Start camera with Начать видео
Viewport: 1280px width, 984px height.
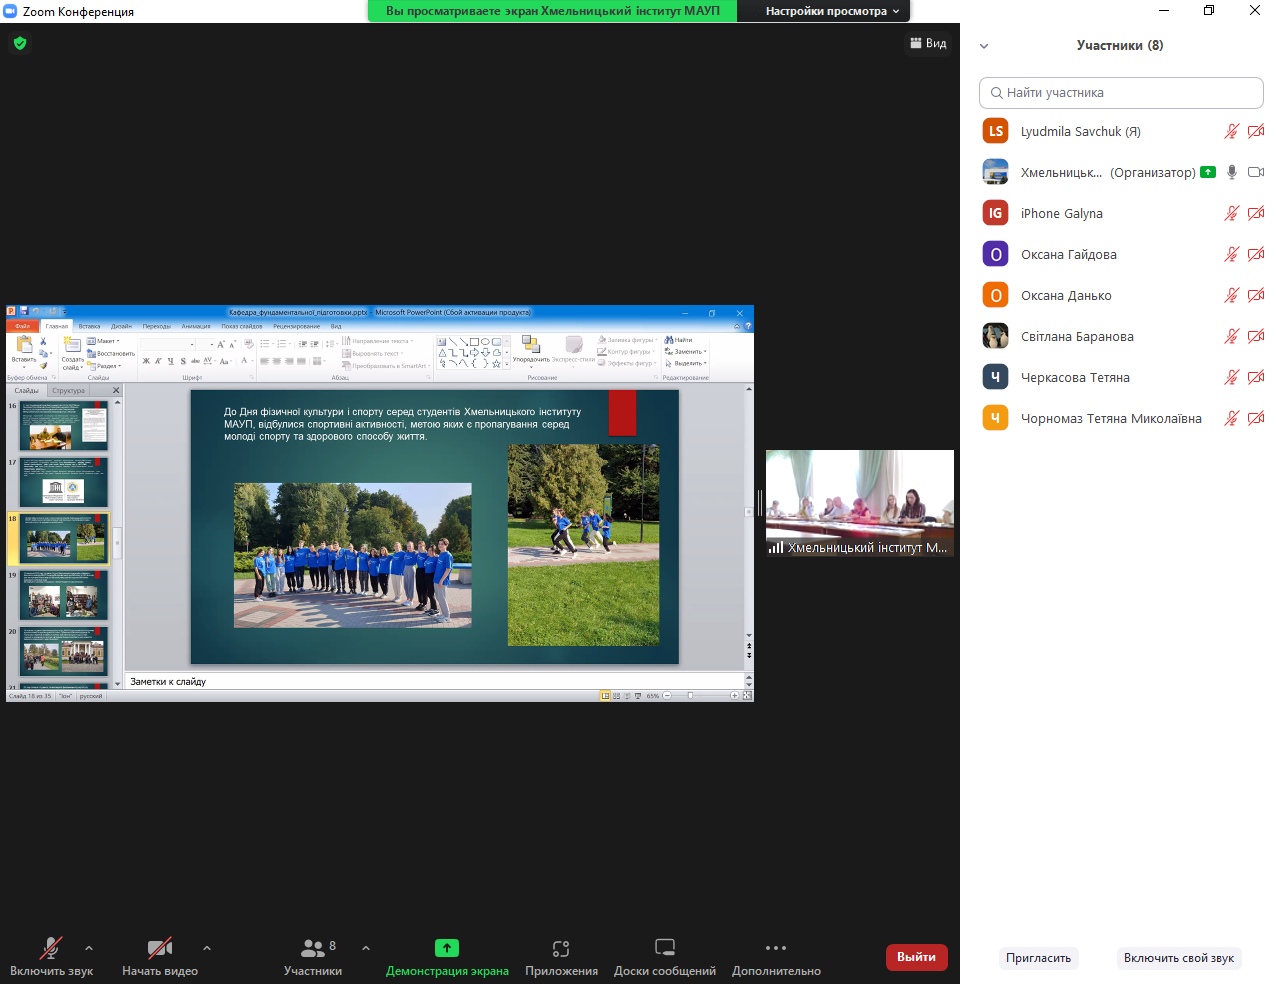pyautogui.click(x=159, y=948)
